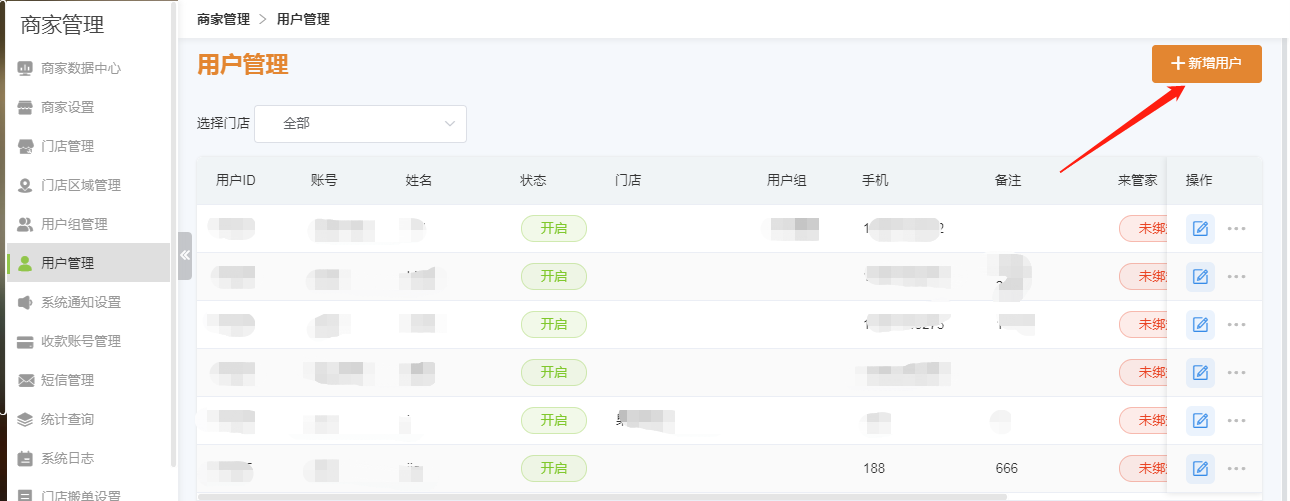Expand more actions for the second user row

1237,277
